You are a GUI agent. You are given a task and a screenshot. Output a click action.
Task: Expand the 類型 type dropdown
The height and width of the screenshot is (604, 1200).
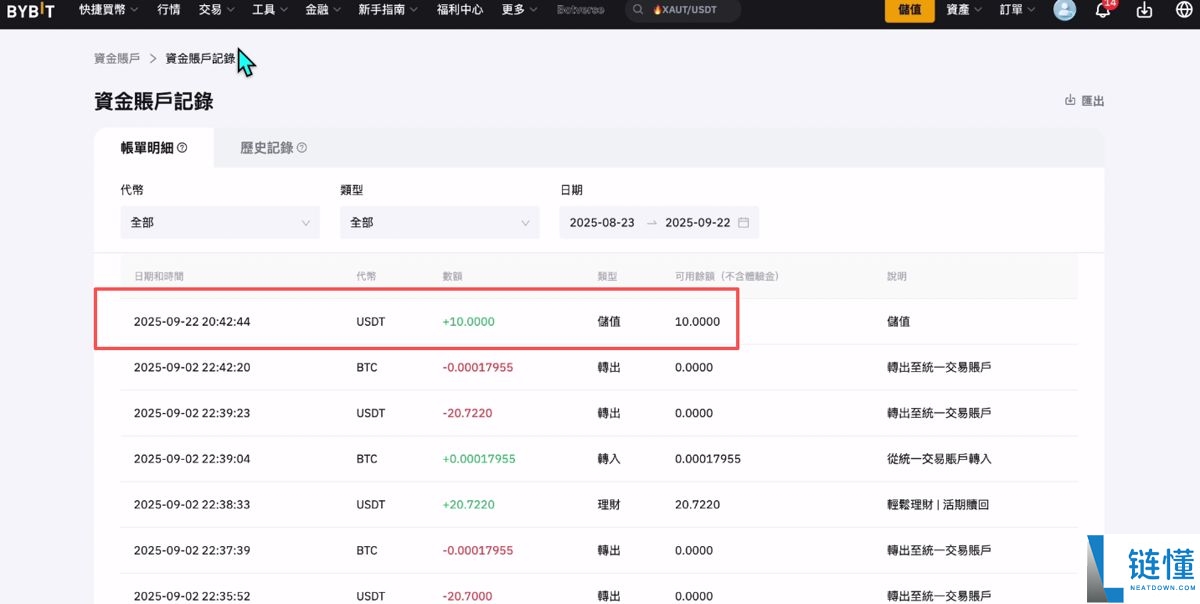coord(439,222)
